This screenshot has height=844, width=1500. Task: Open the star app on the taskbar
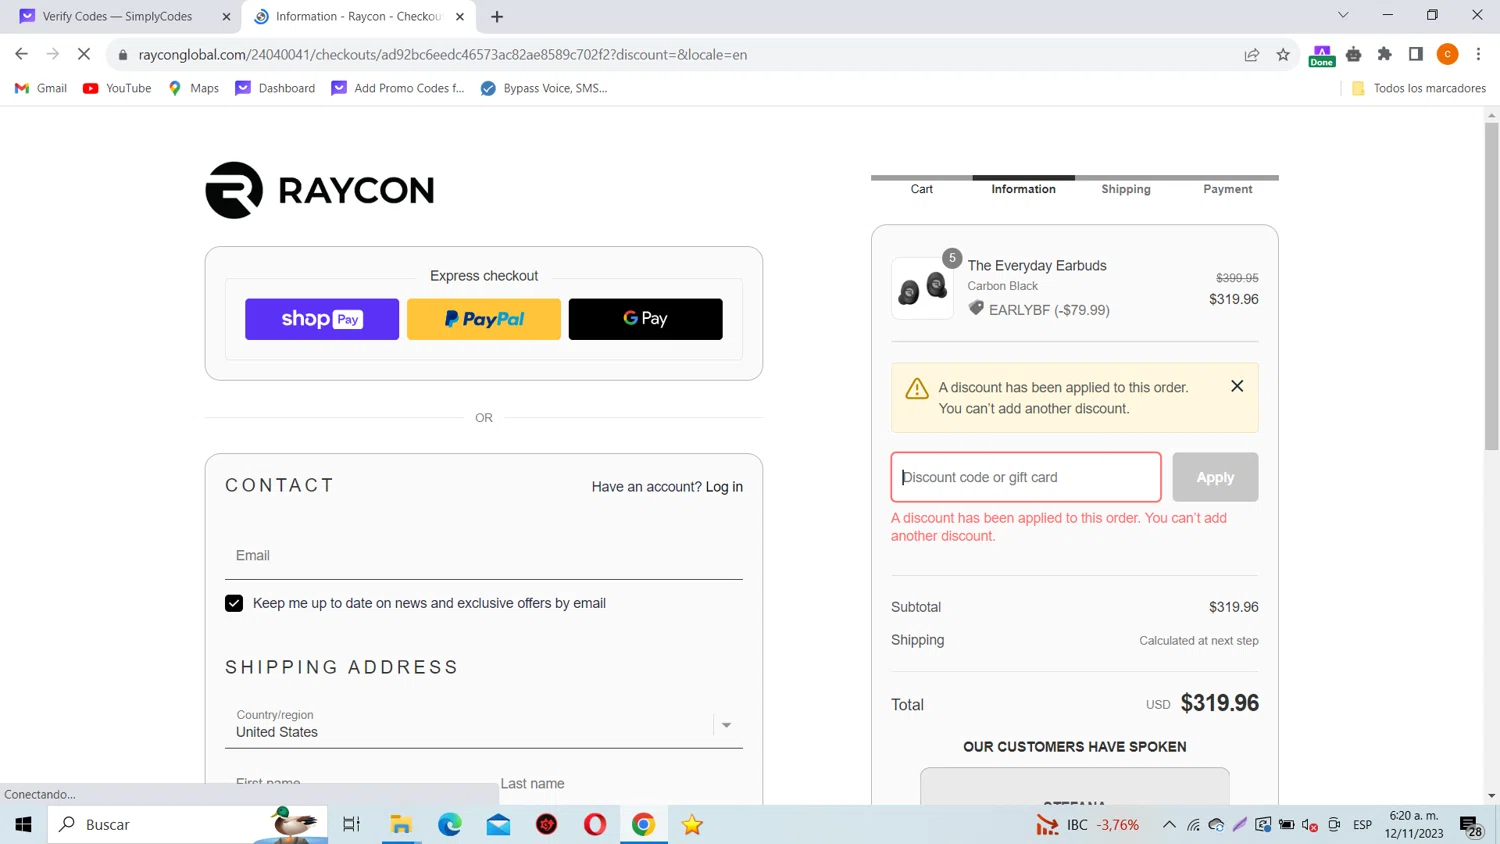point(692,825)
